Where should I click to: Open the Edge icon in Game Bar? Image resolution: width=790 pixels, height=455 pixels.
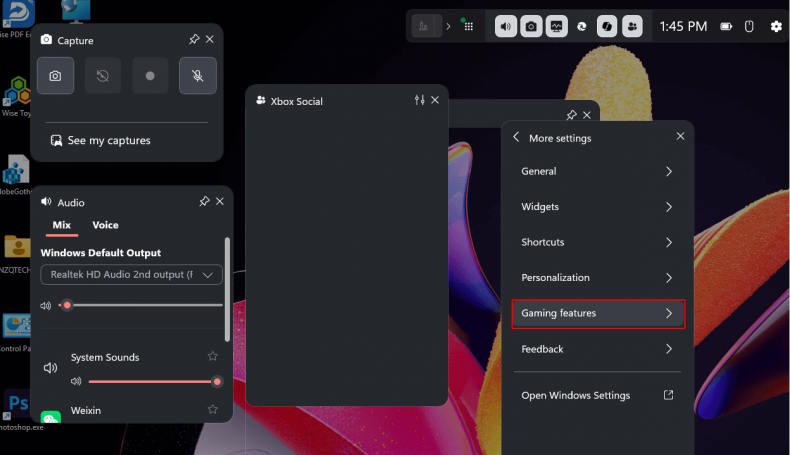click(x=581, y=26)
